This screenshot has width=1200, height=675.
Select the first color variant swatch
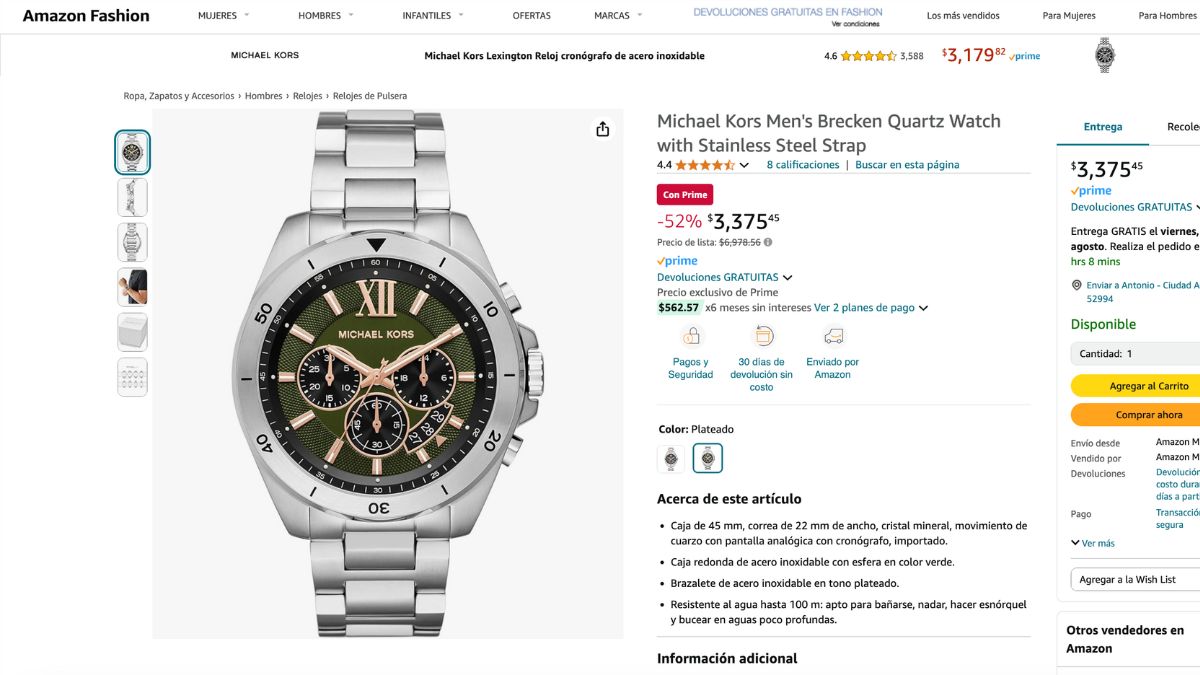click(x=671, y=458)
